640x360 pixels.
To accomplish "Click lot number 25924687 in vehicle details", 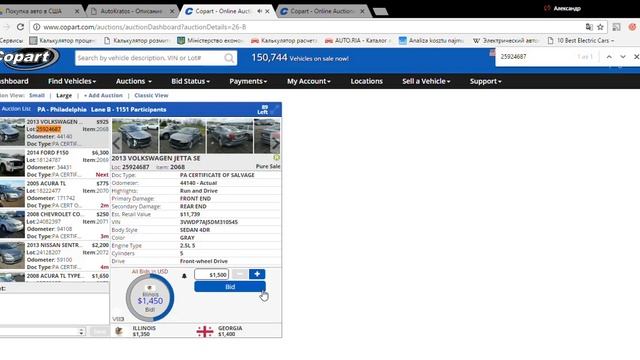I will [136, 167].
